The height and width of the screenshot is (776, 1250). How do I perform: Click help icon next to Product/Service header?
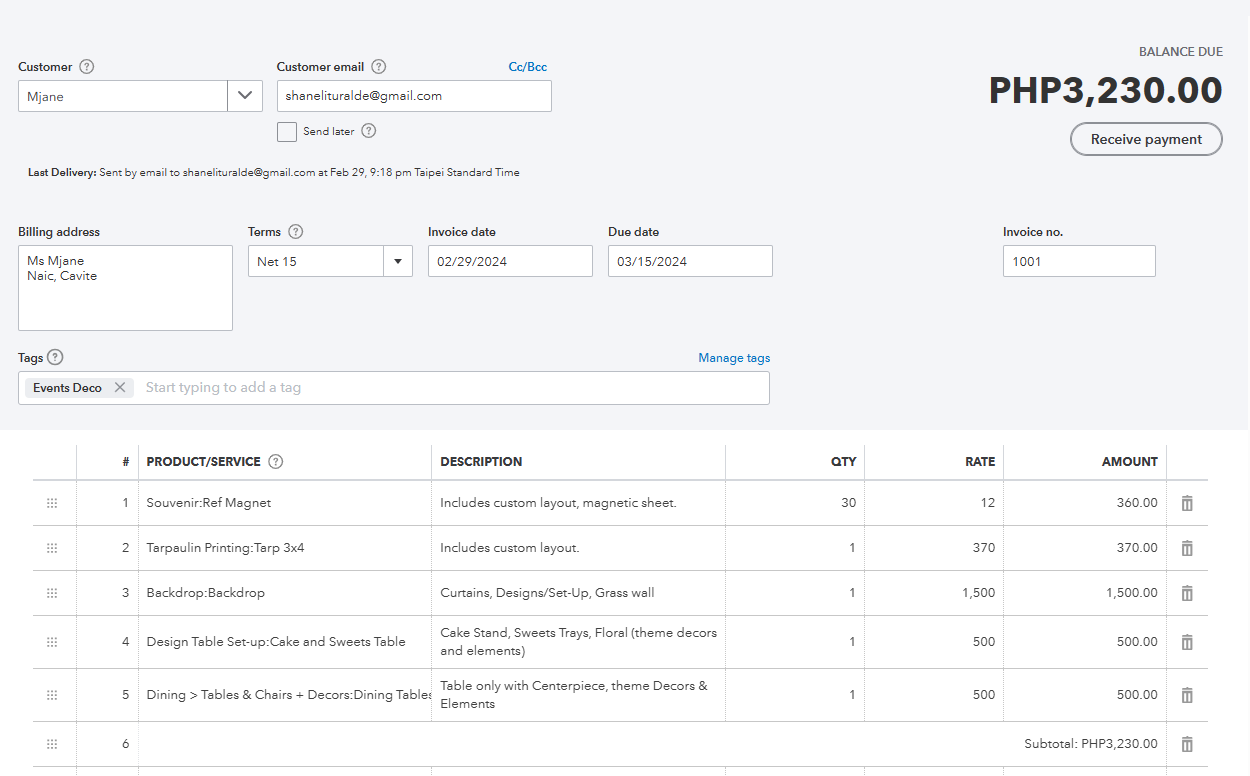[x=276, y=462]
